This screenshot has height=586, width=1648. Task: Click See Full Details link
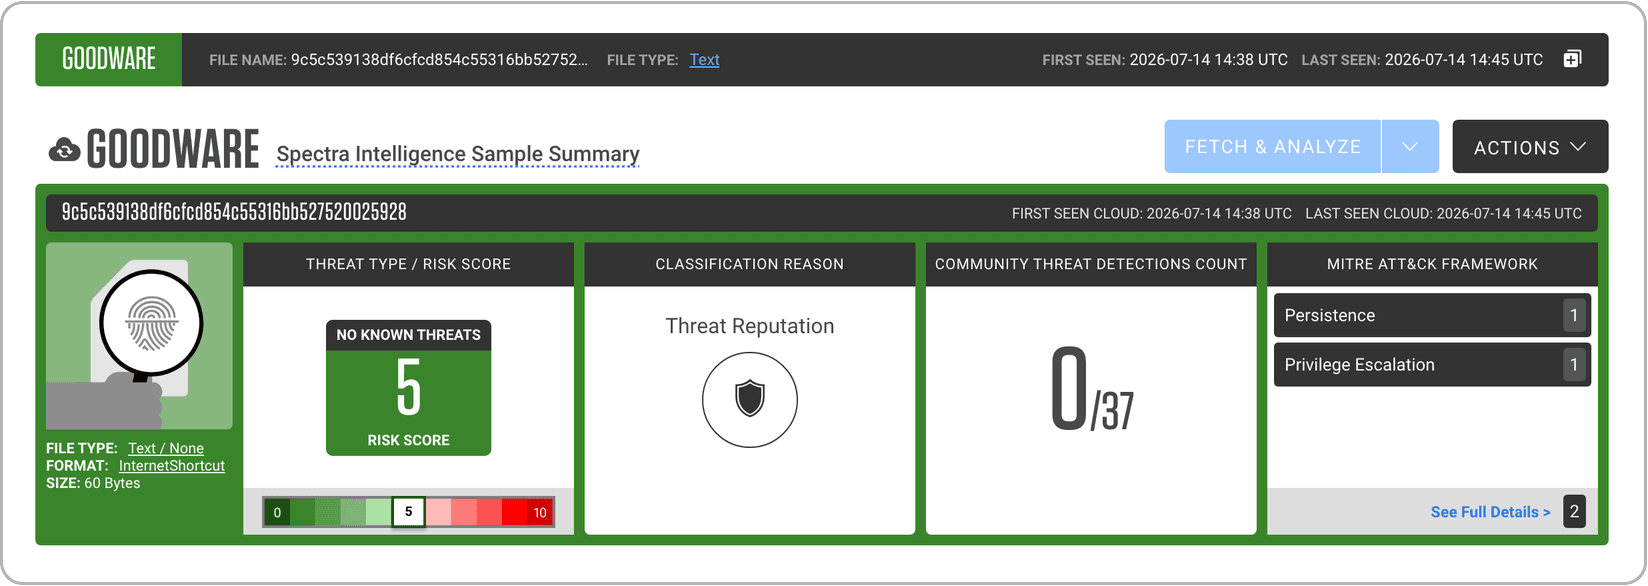[x=1490, y=512]
